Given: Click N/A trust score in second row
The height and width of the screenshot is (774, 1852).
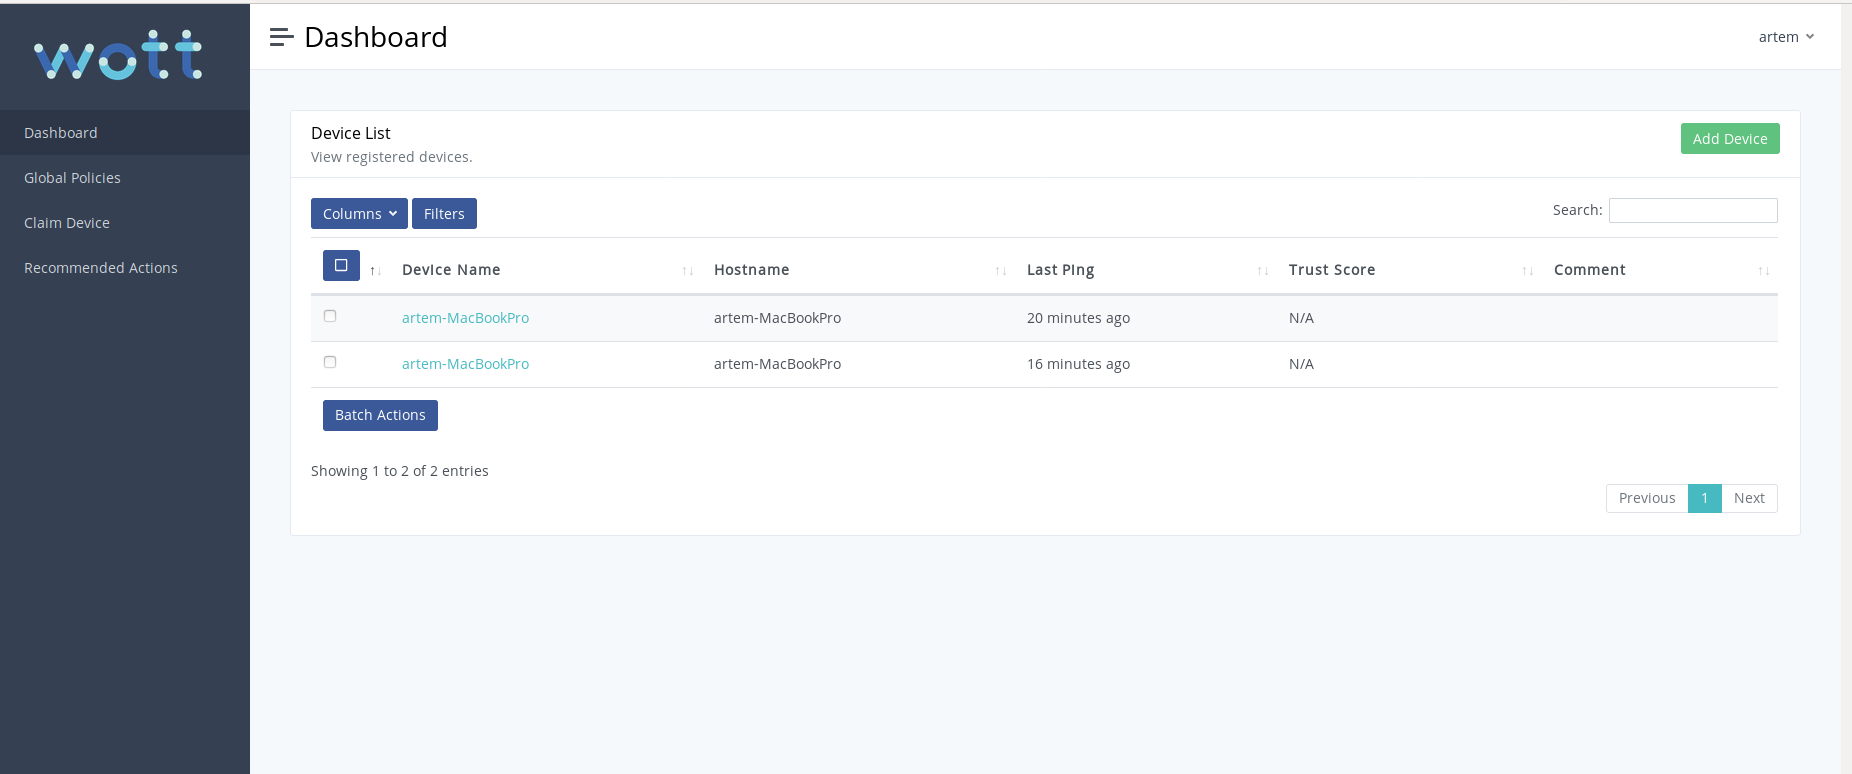Looking at the screenshot, I should pos(1301,364).
